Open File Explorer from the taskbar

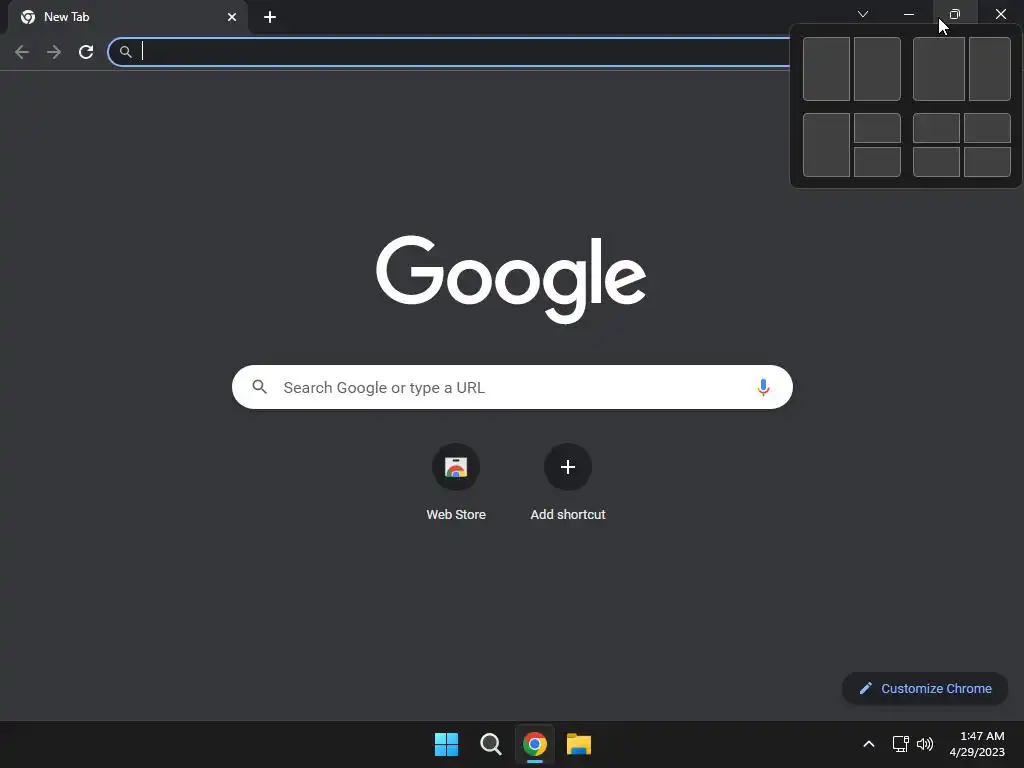[x=579, y=744]
